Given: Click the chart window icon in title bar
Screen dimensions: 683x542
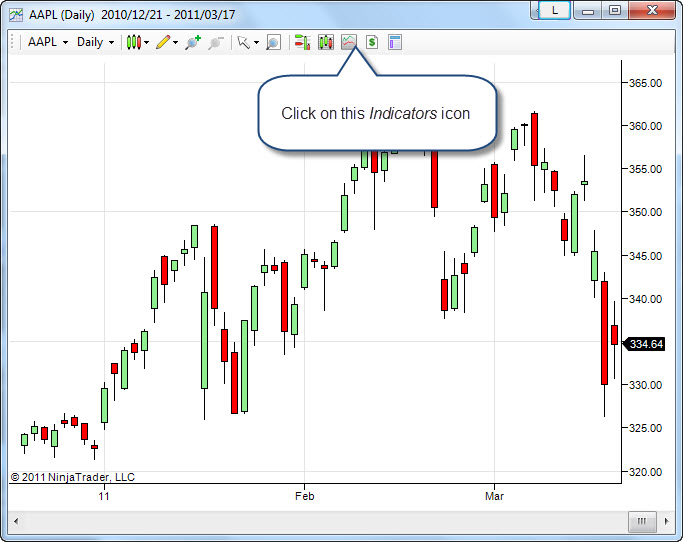Looking at the screenshot, I should [x=16, y=15].
